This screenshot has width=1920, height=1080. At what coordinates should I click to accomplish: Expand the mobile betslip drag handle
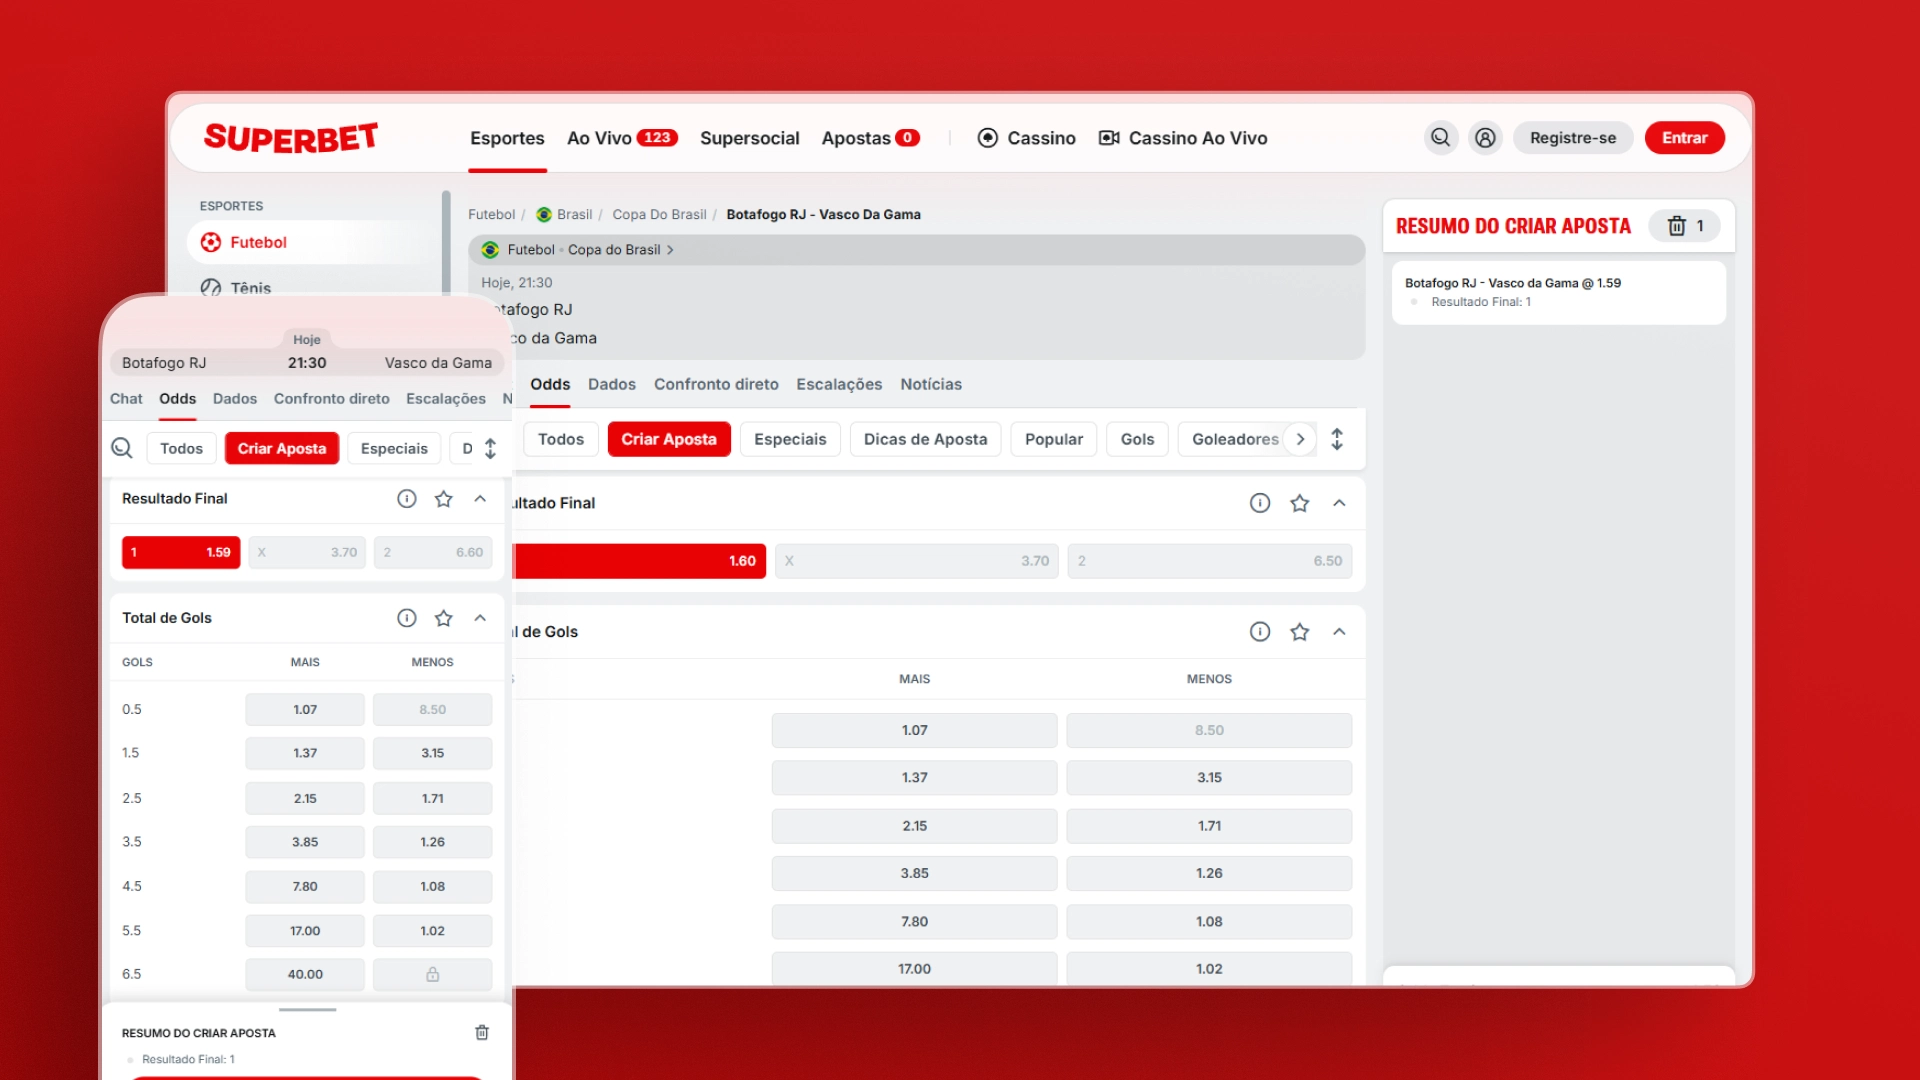tap(307, 1010)
